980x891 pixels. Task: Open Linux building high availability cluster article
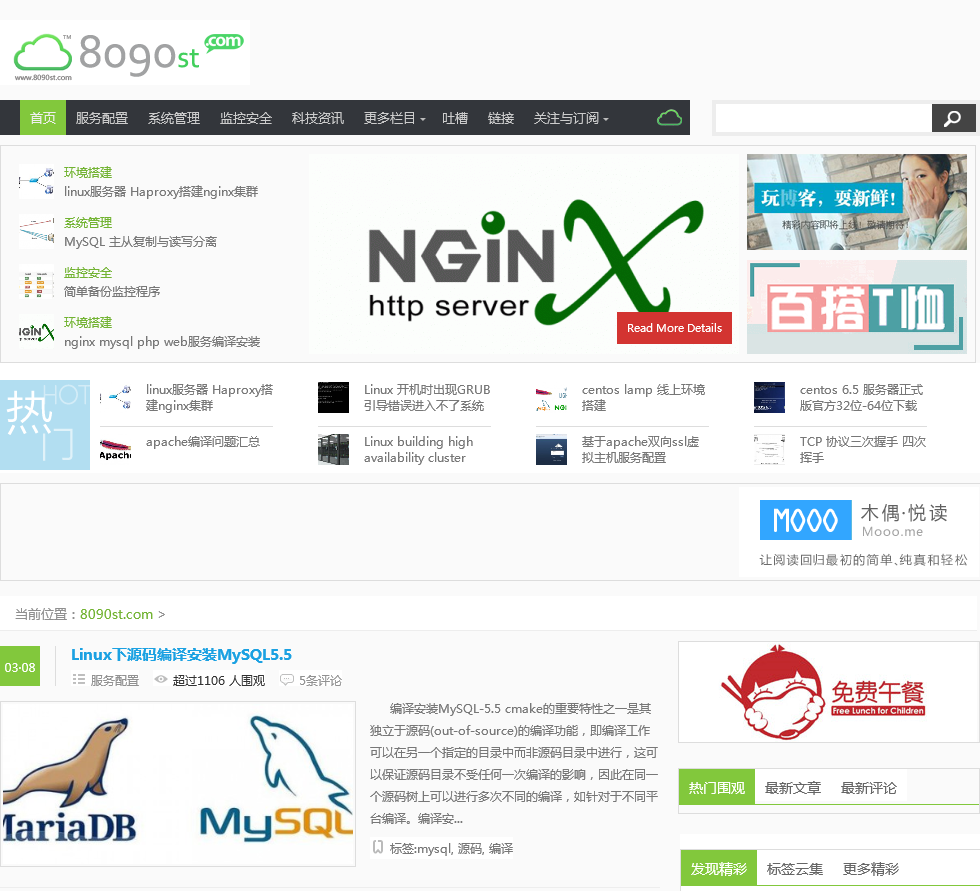tap(418, 449)
